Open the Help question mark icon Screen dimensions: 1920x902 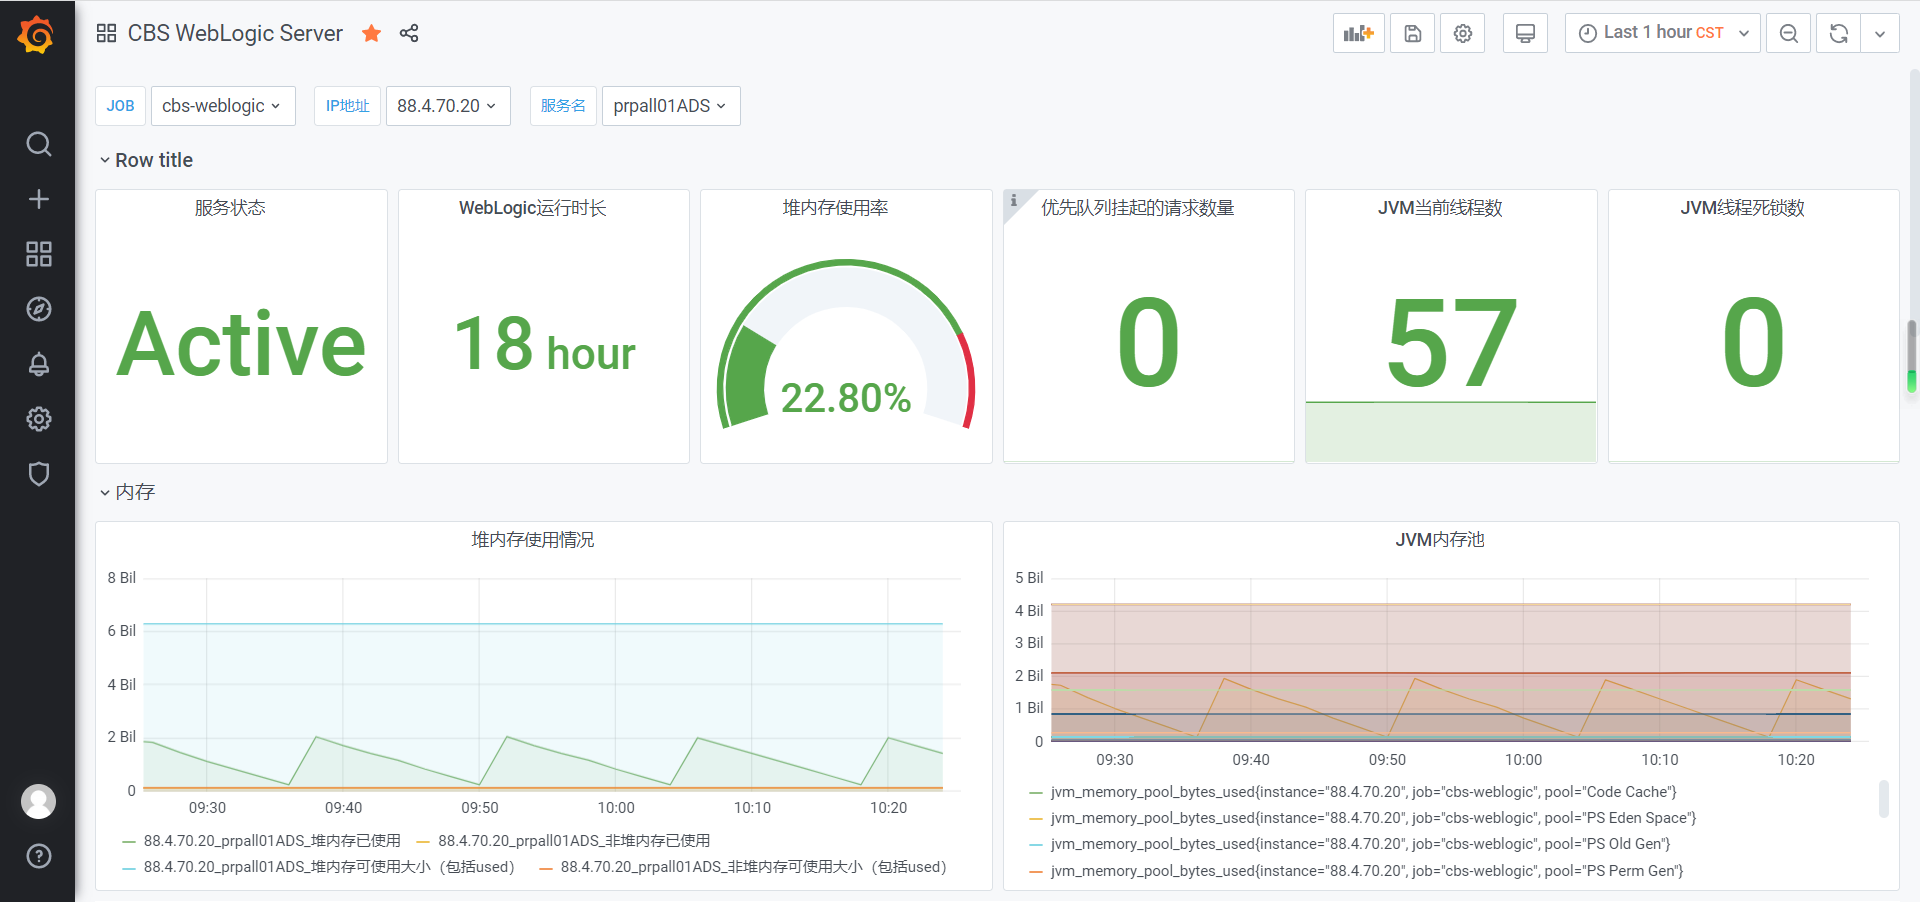tap(38, 856)
